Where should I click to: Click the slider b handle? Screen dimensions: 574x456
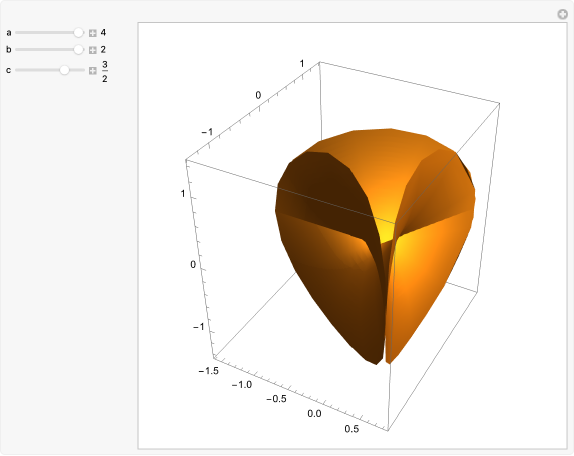coord(78,49)
